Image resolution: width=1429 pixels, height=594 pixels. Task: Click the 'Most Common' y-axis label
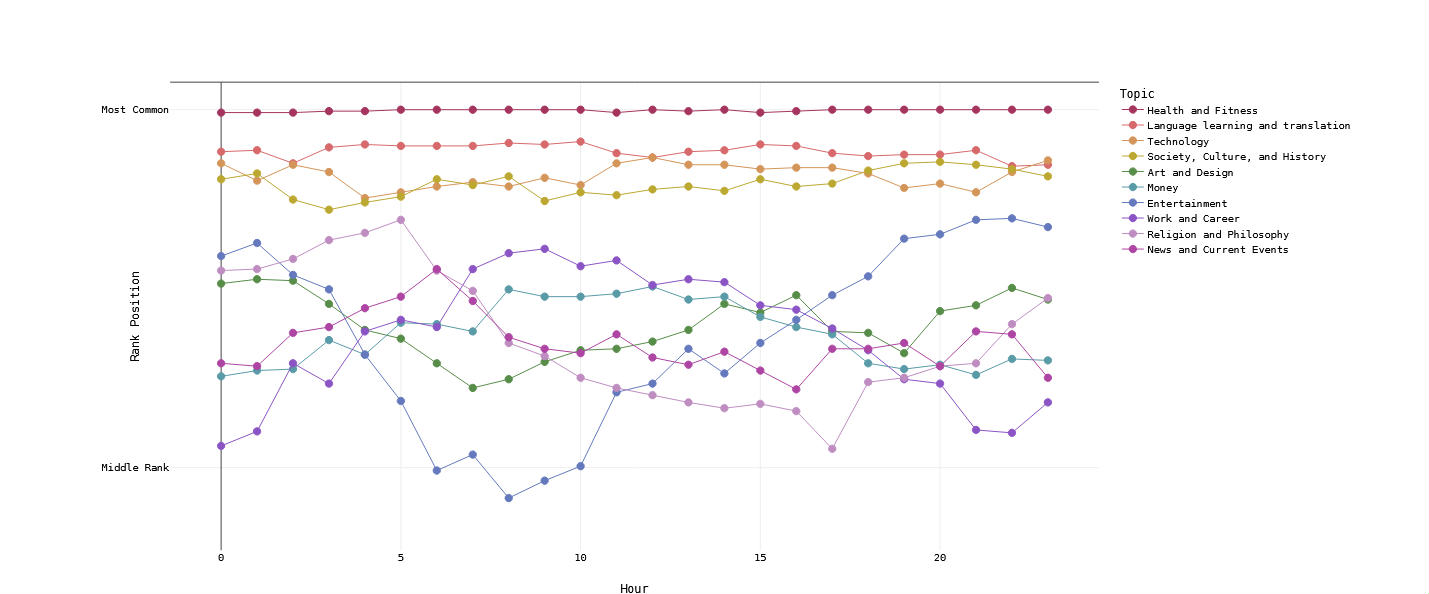point(135,110)
